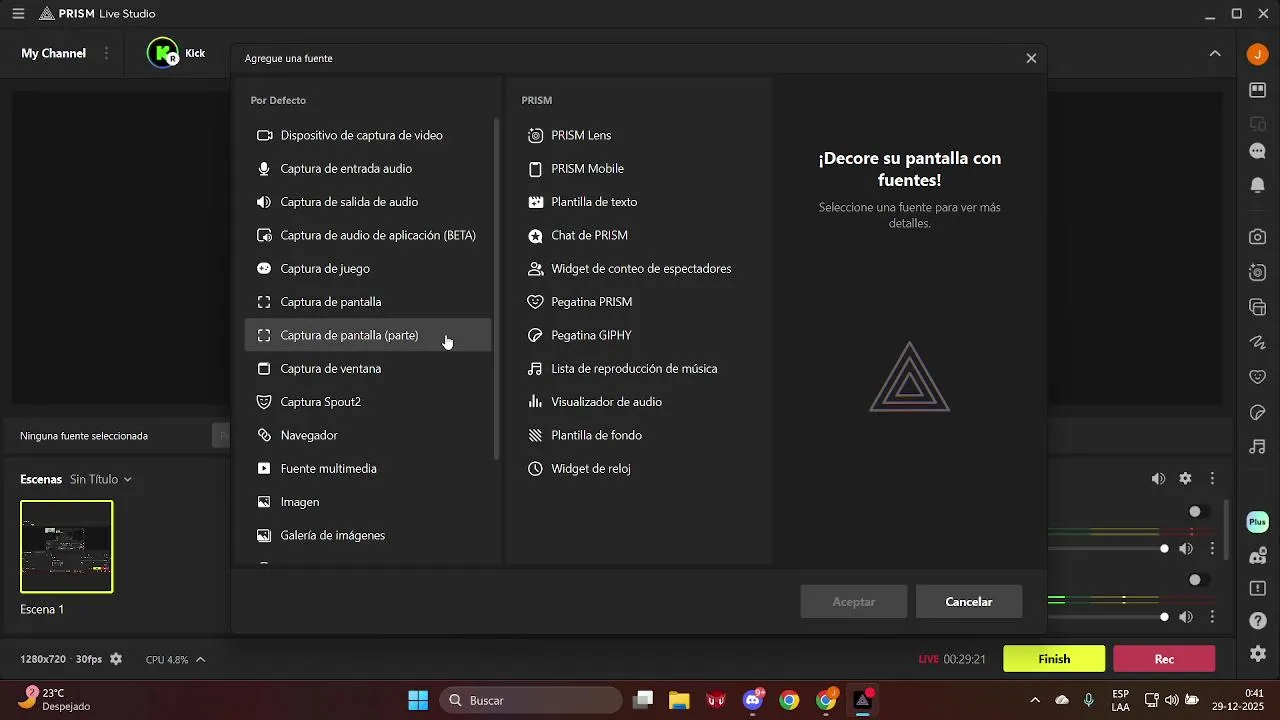Select Captura de audio de aplicación (BETA)
The image size is (1280, 720).
[368, 235]
